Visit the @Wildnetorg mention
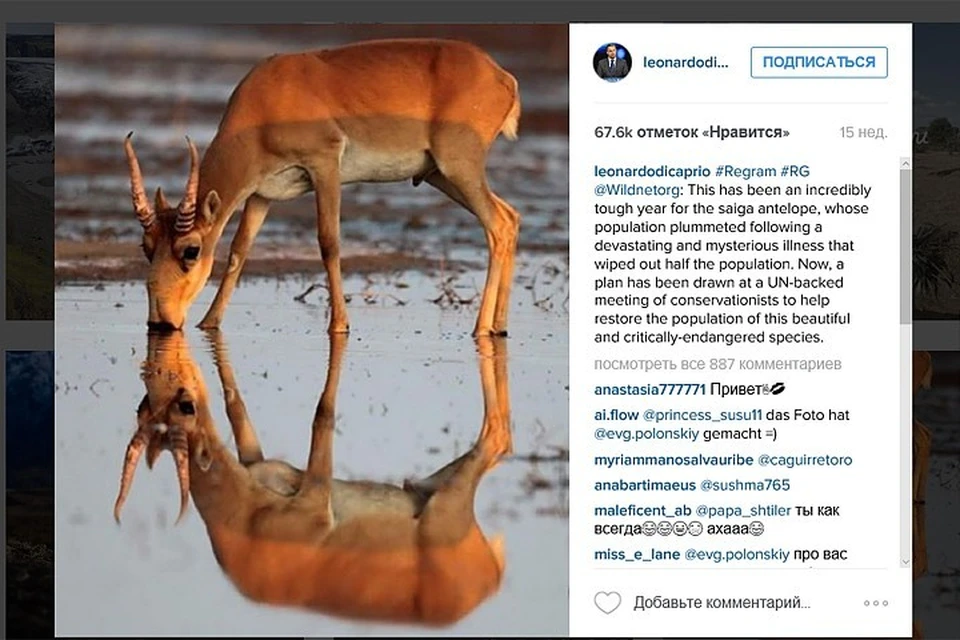 tap(634, 190)
